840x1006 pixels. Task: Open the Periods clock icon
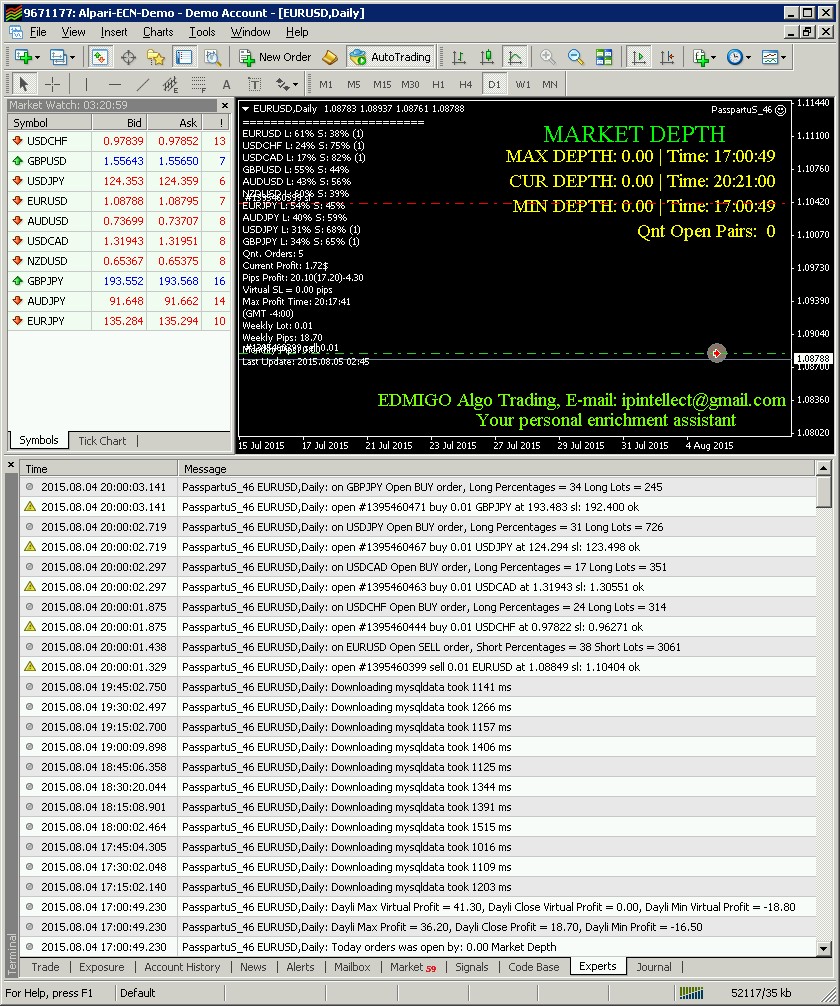(x=735, y=57)
